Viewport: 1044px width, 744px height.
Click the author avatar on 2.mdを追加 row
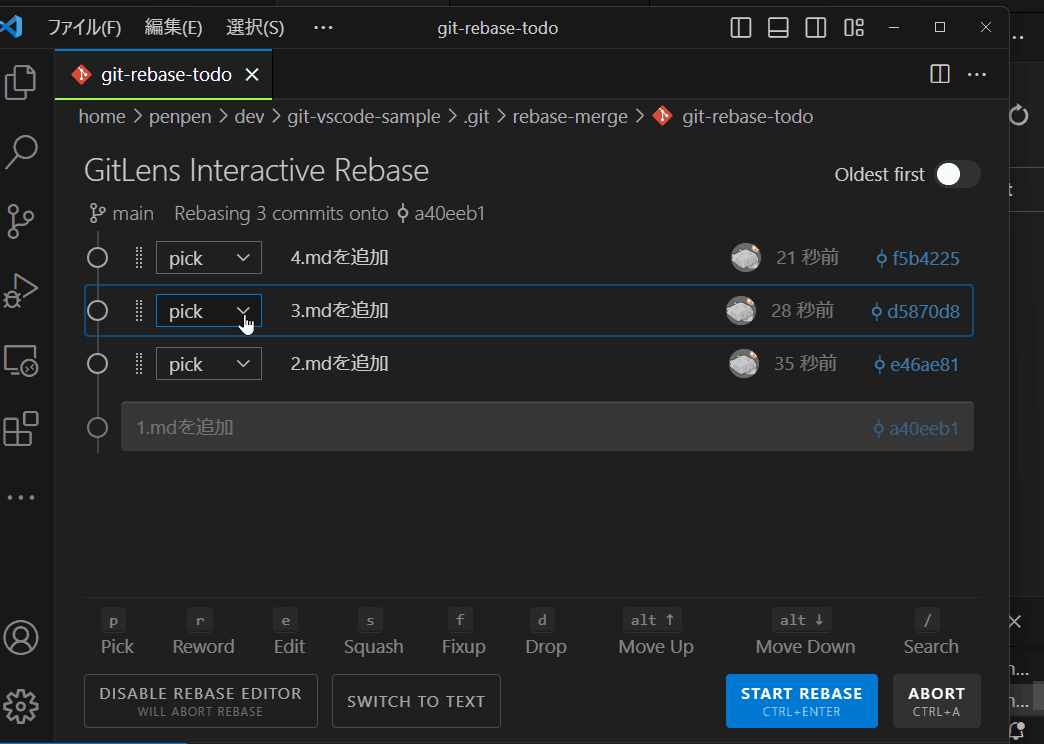[x=744, y=364]
